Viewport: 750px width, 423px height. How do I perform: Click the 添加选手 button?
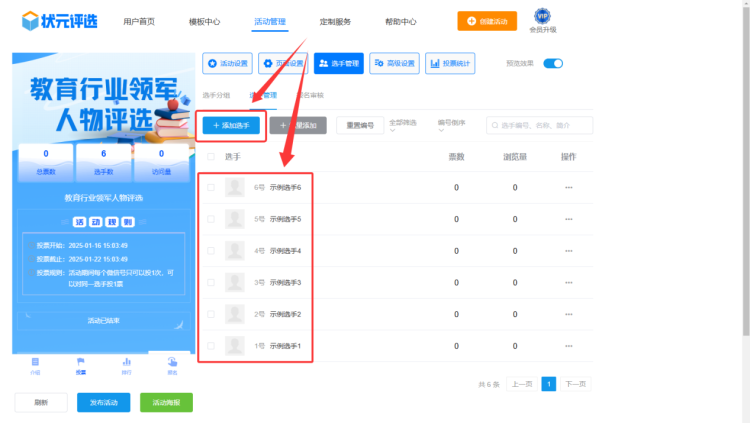click(232, 125)
